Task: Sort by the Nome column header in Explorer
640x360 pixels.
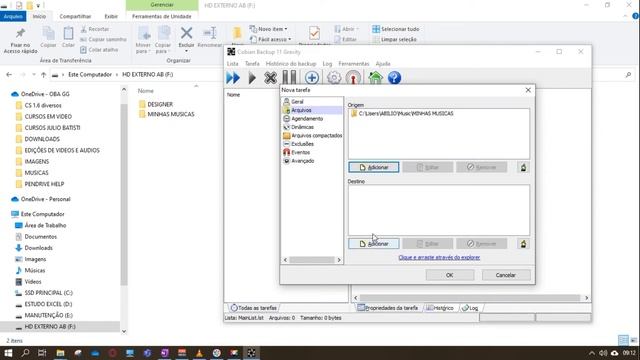Action: (146, 91)
